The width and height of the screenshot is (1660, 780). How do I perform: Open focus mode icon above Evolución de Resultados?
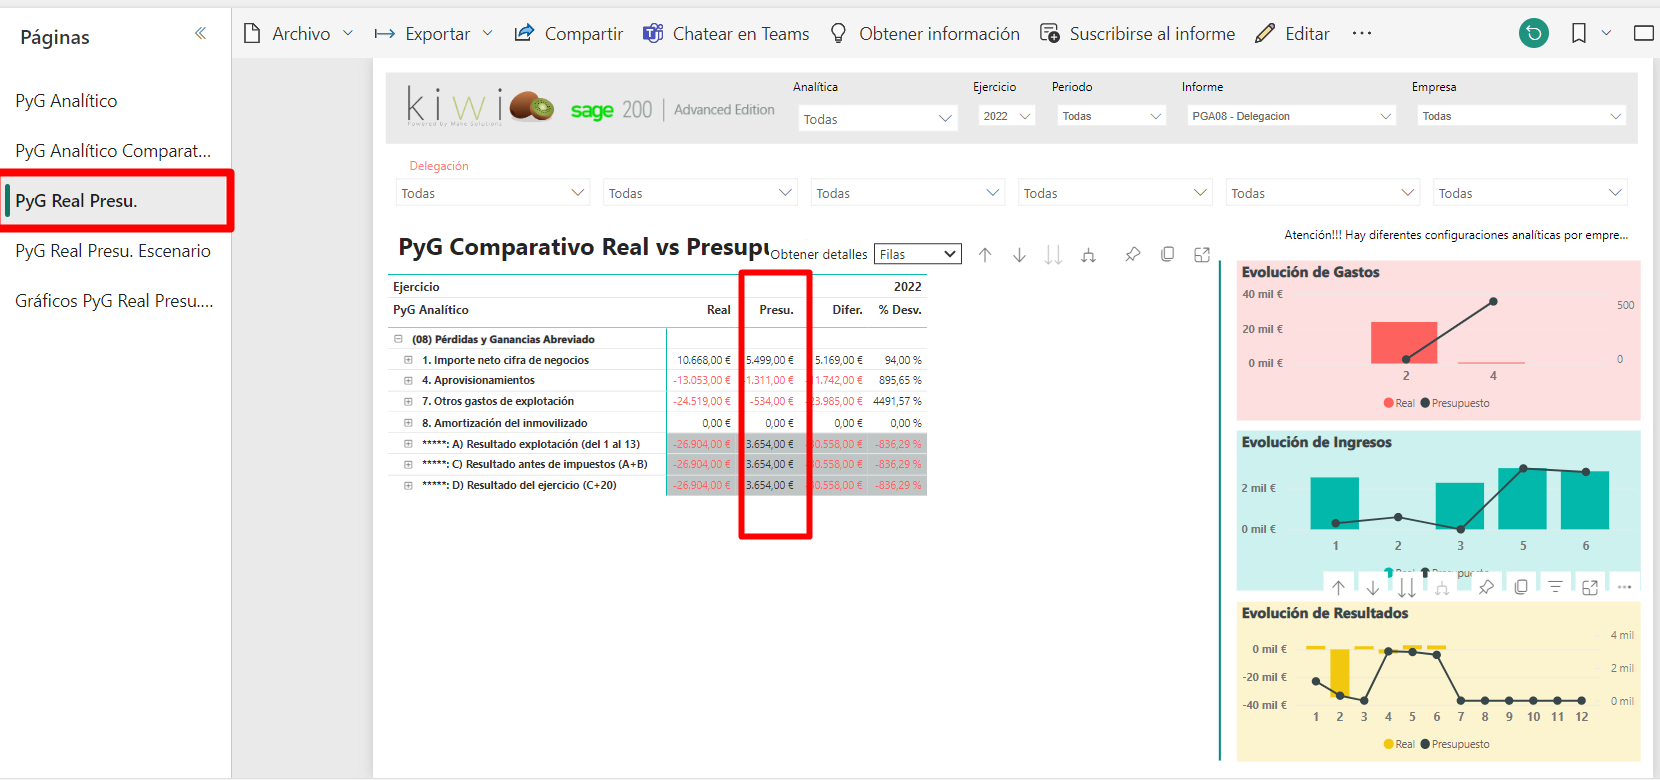[1590, 587]
